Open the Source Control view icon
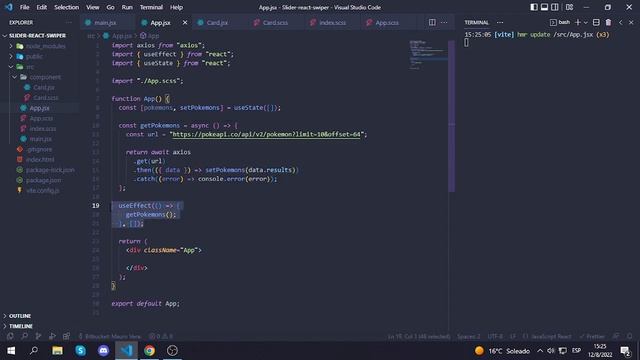 [38, 336]
